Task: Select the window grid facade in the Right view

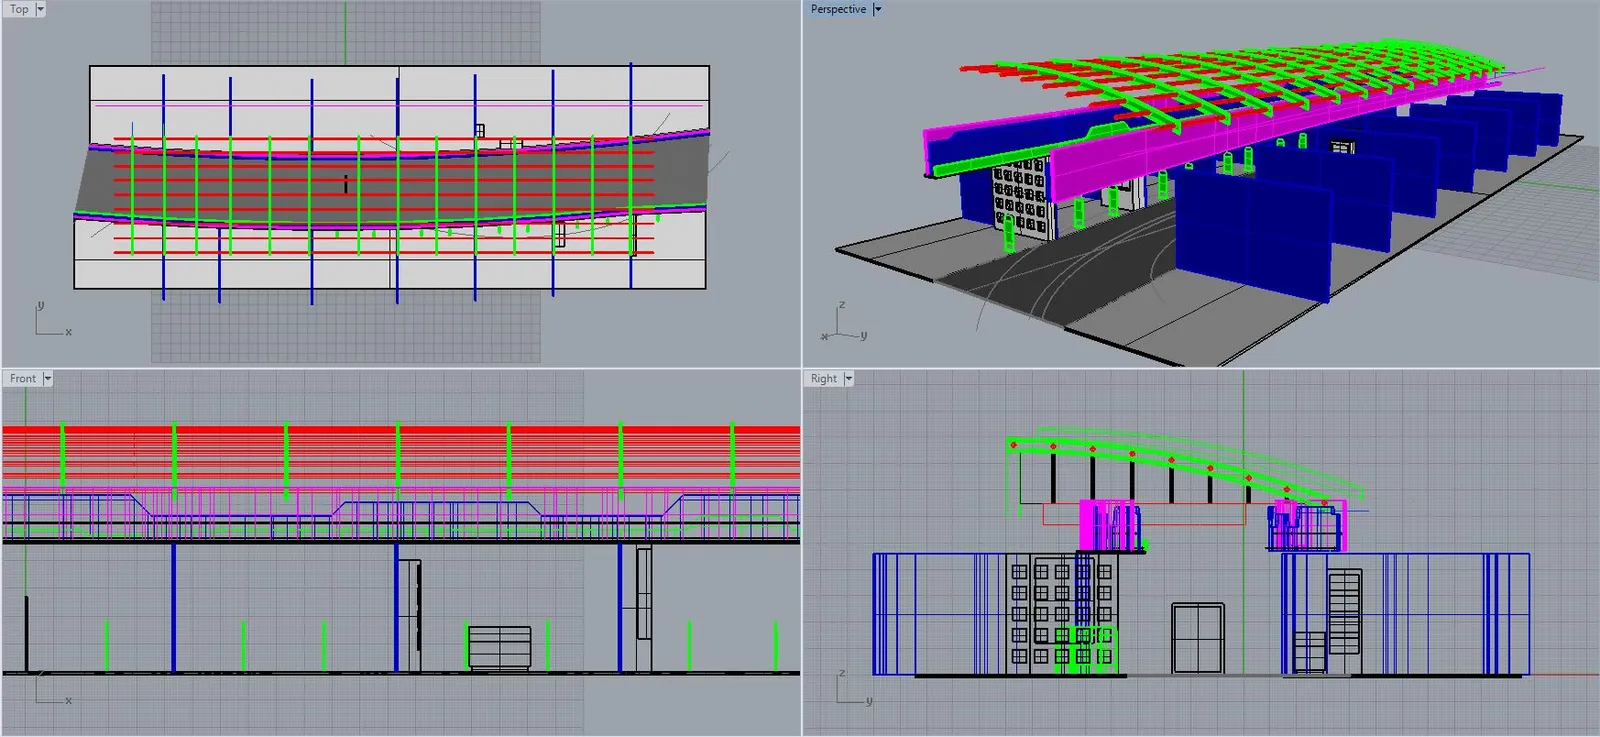Action: coord(1060,613)
